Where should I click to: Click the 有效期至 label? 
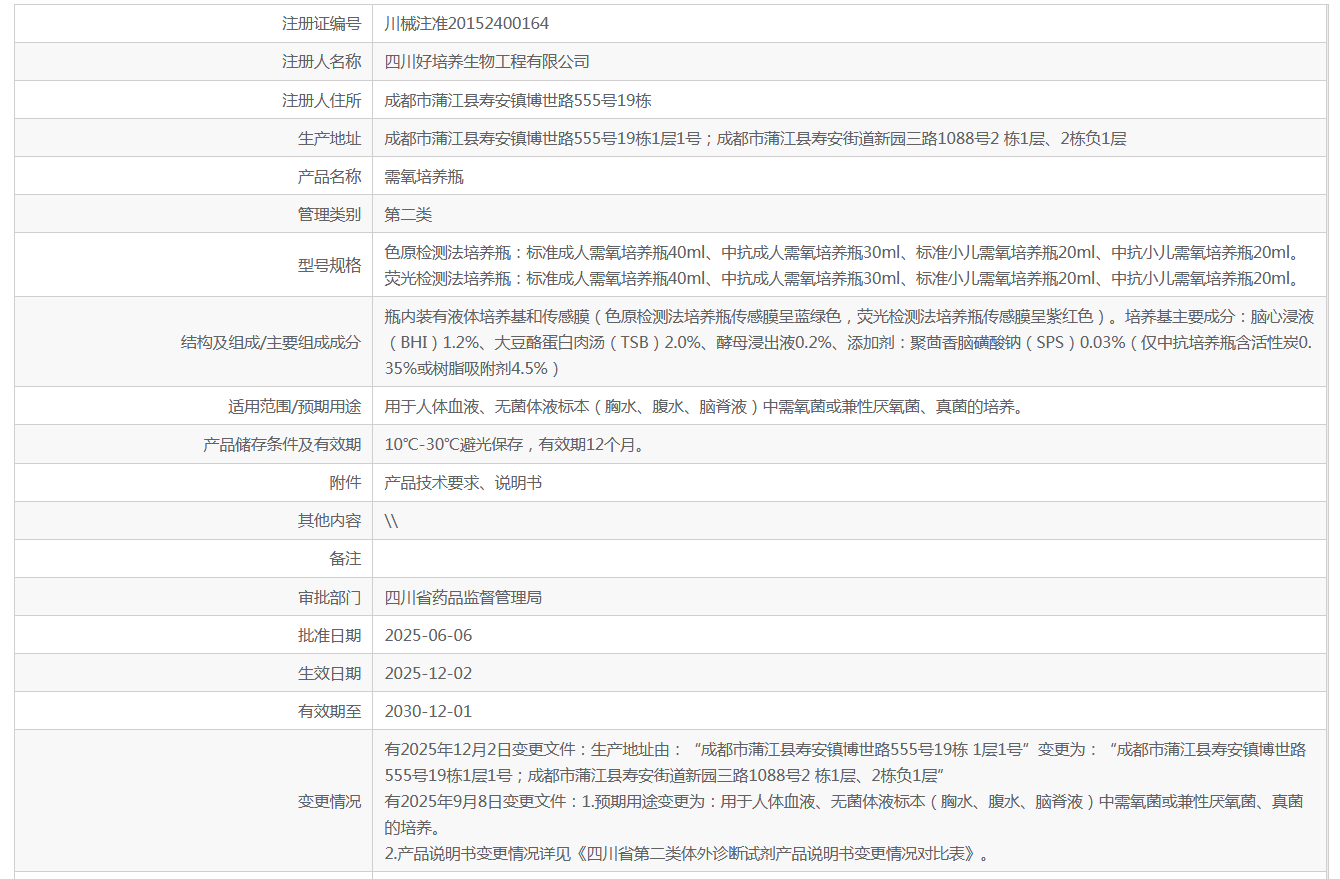(329, 711)
